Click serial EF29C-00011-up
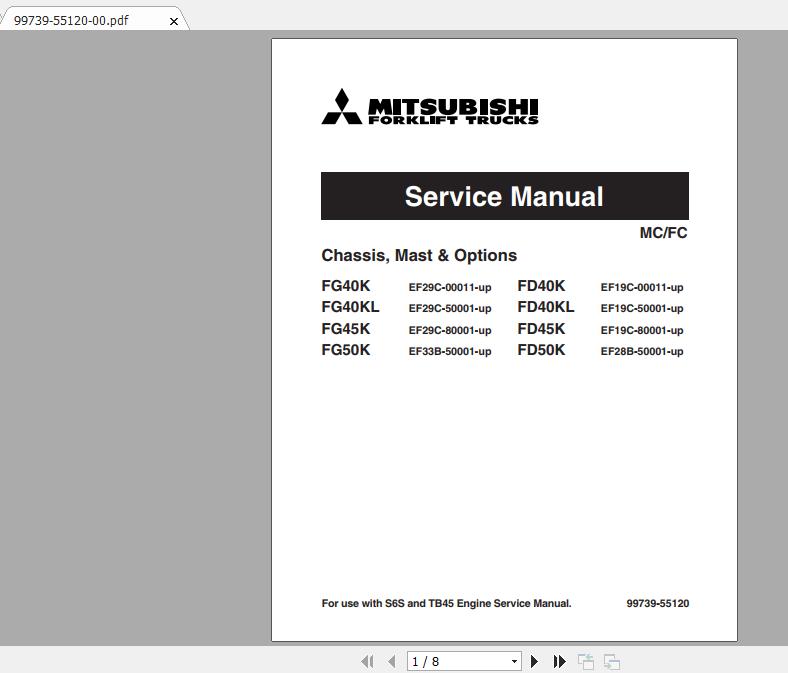The width and height of the screenshot is (788, 673). [x=450, y=287]
